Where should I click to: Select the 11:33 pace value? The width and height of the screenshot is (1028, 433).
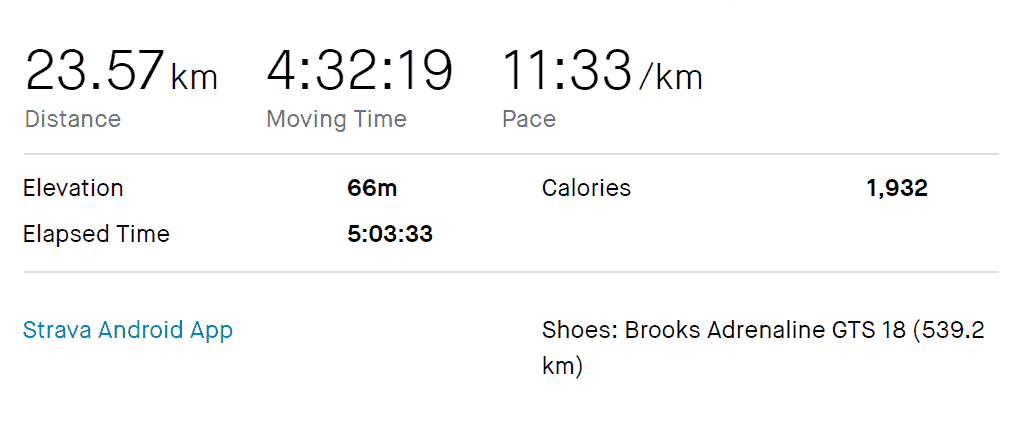[567, 70]
